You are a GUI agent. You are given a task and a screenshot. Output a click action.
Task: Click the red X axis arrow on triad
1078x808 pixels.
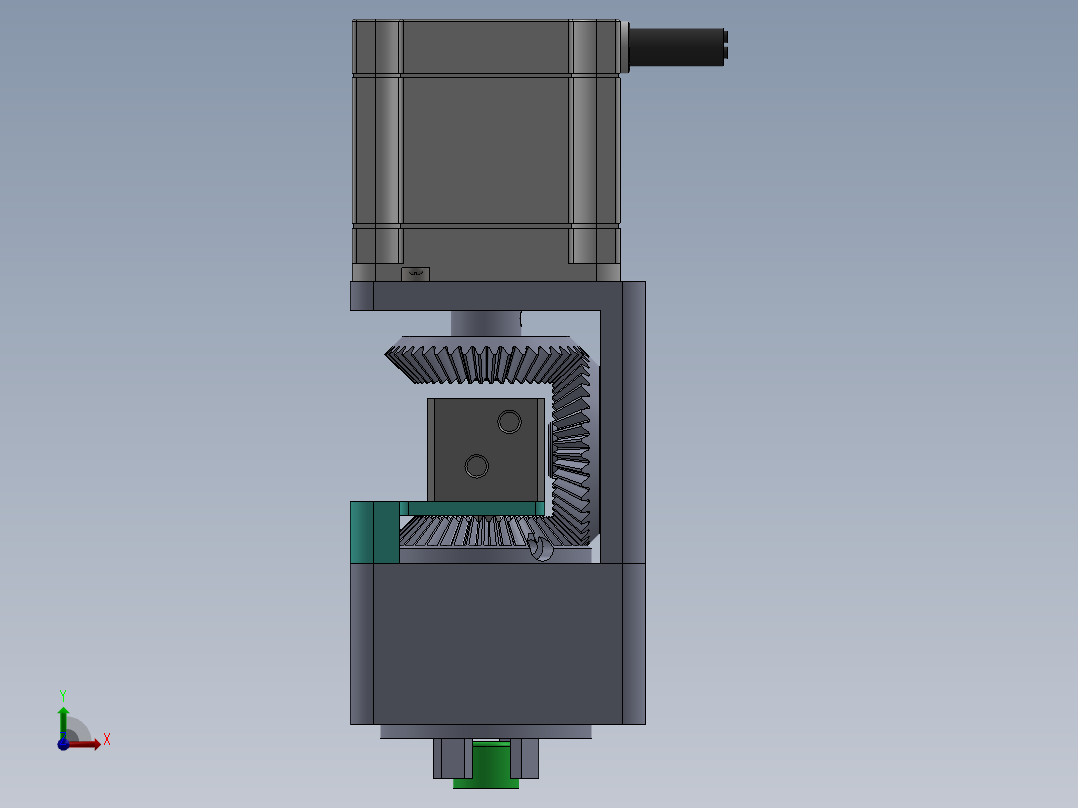pyautogui.click(x=86, y=744)
